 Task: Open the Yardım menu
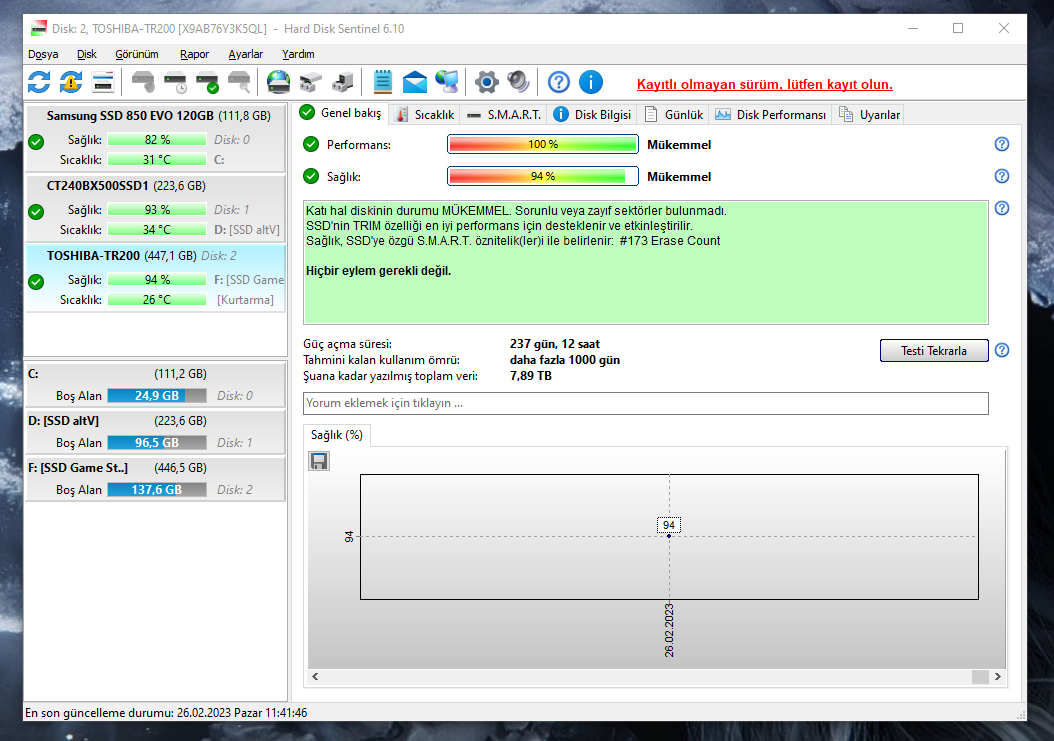[x=298, y=54]
